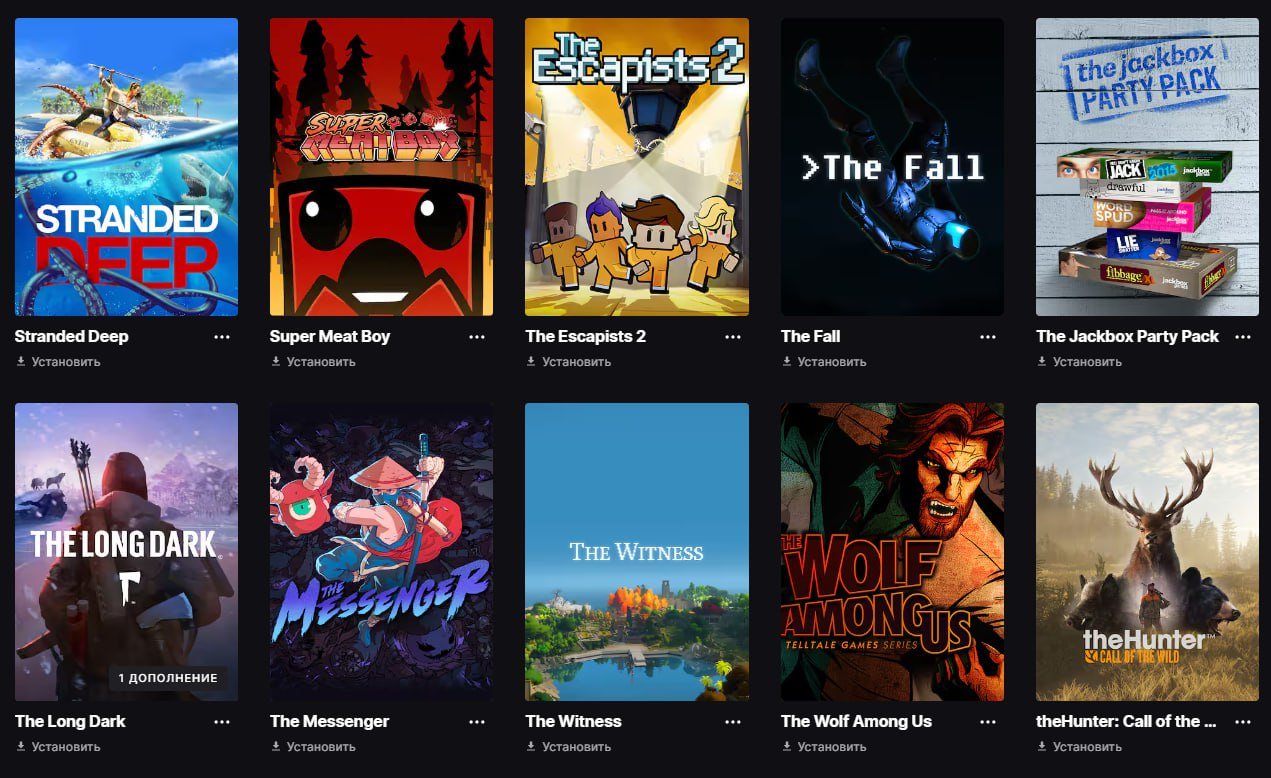Open the three-dot menu for The Escapists 2
The image size is (1271, 778).
pos(733,337)
